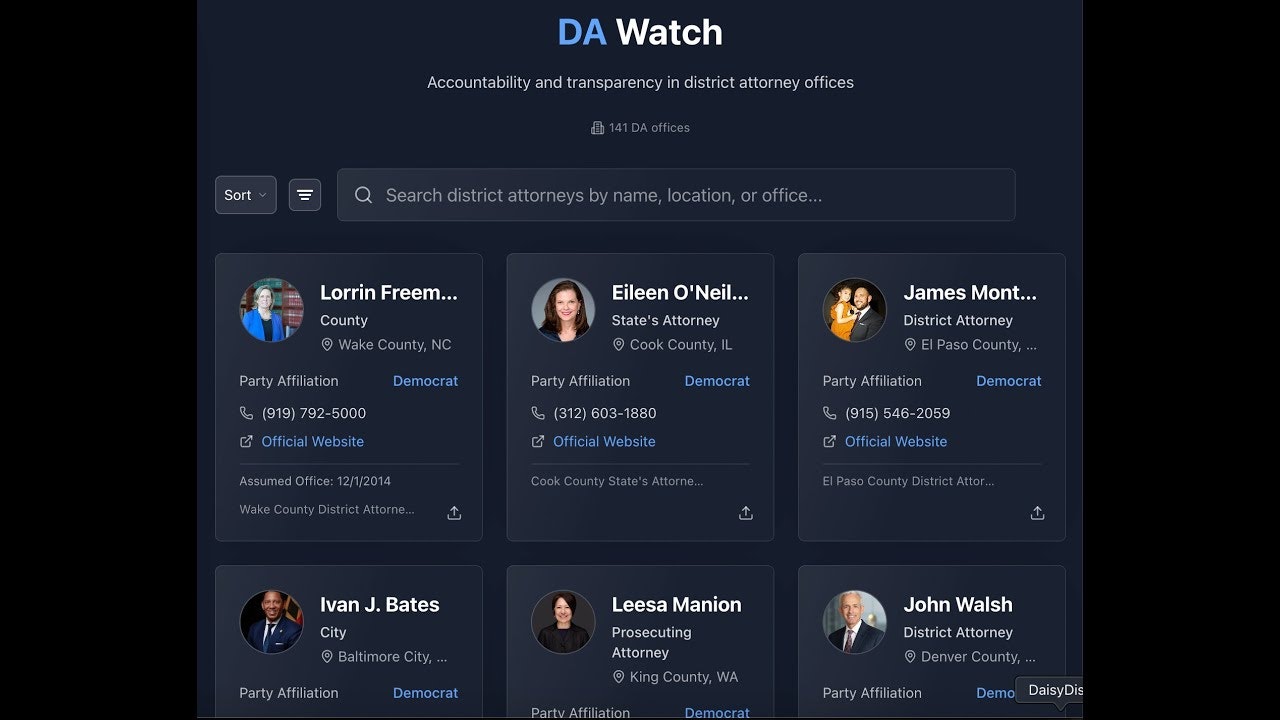Click the phone icon beside (312) 603-1880
The width and height of the screenshot is (1280, 720).
[537, 413]
